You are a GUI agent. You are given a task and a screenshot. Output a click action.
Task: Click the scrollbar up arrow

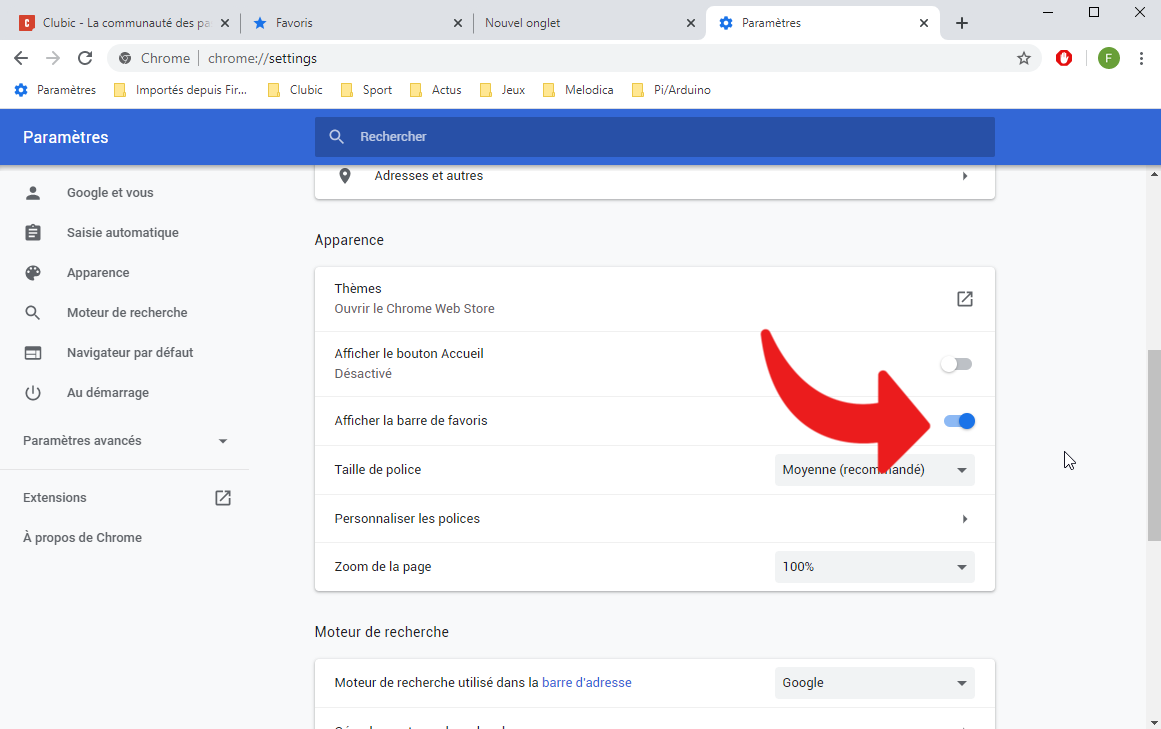(x=1154, y=174)
